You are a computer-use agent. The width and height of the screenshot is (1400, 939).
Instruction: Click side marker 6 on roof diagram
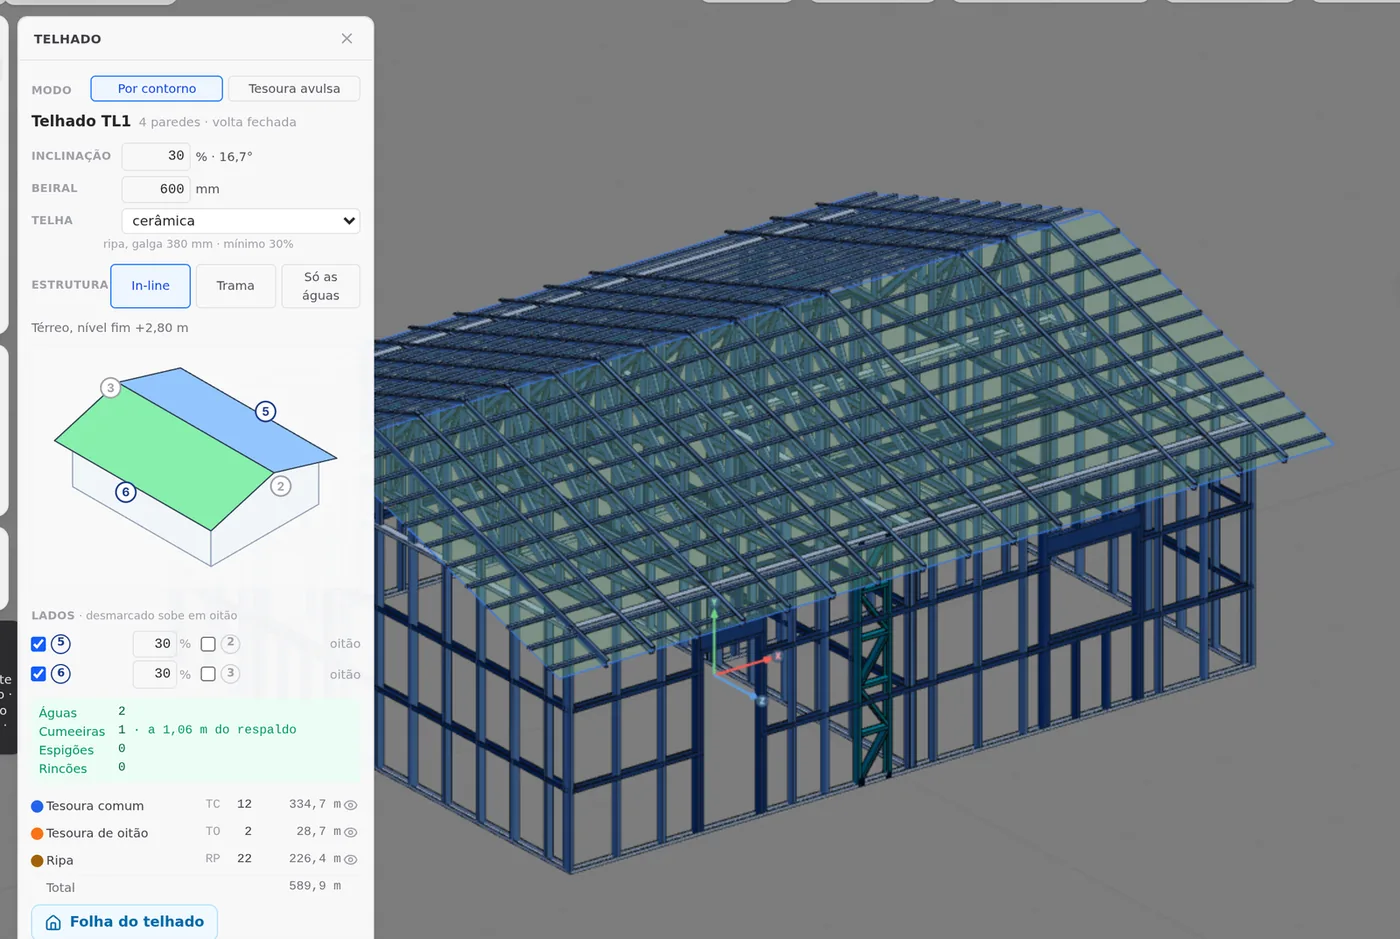126,492
